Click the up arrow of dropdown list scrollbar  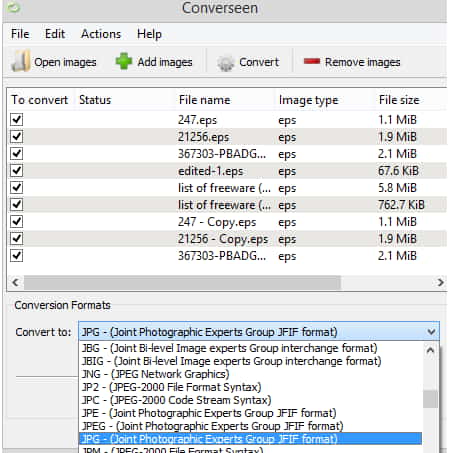(430, 350)
